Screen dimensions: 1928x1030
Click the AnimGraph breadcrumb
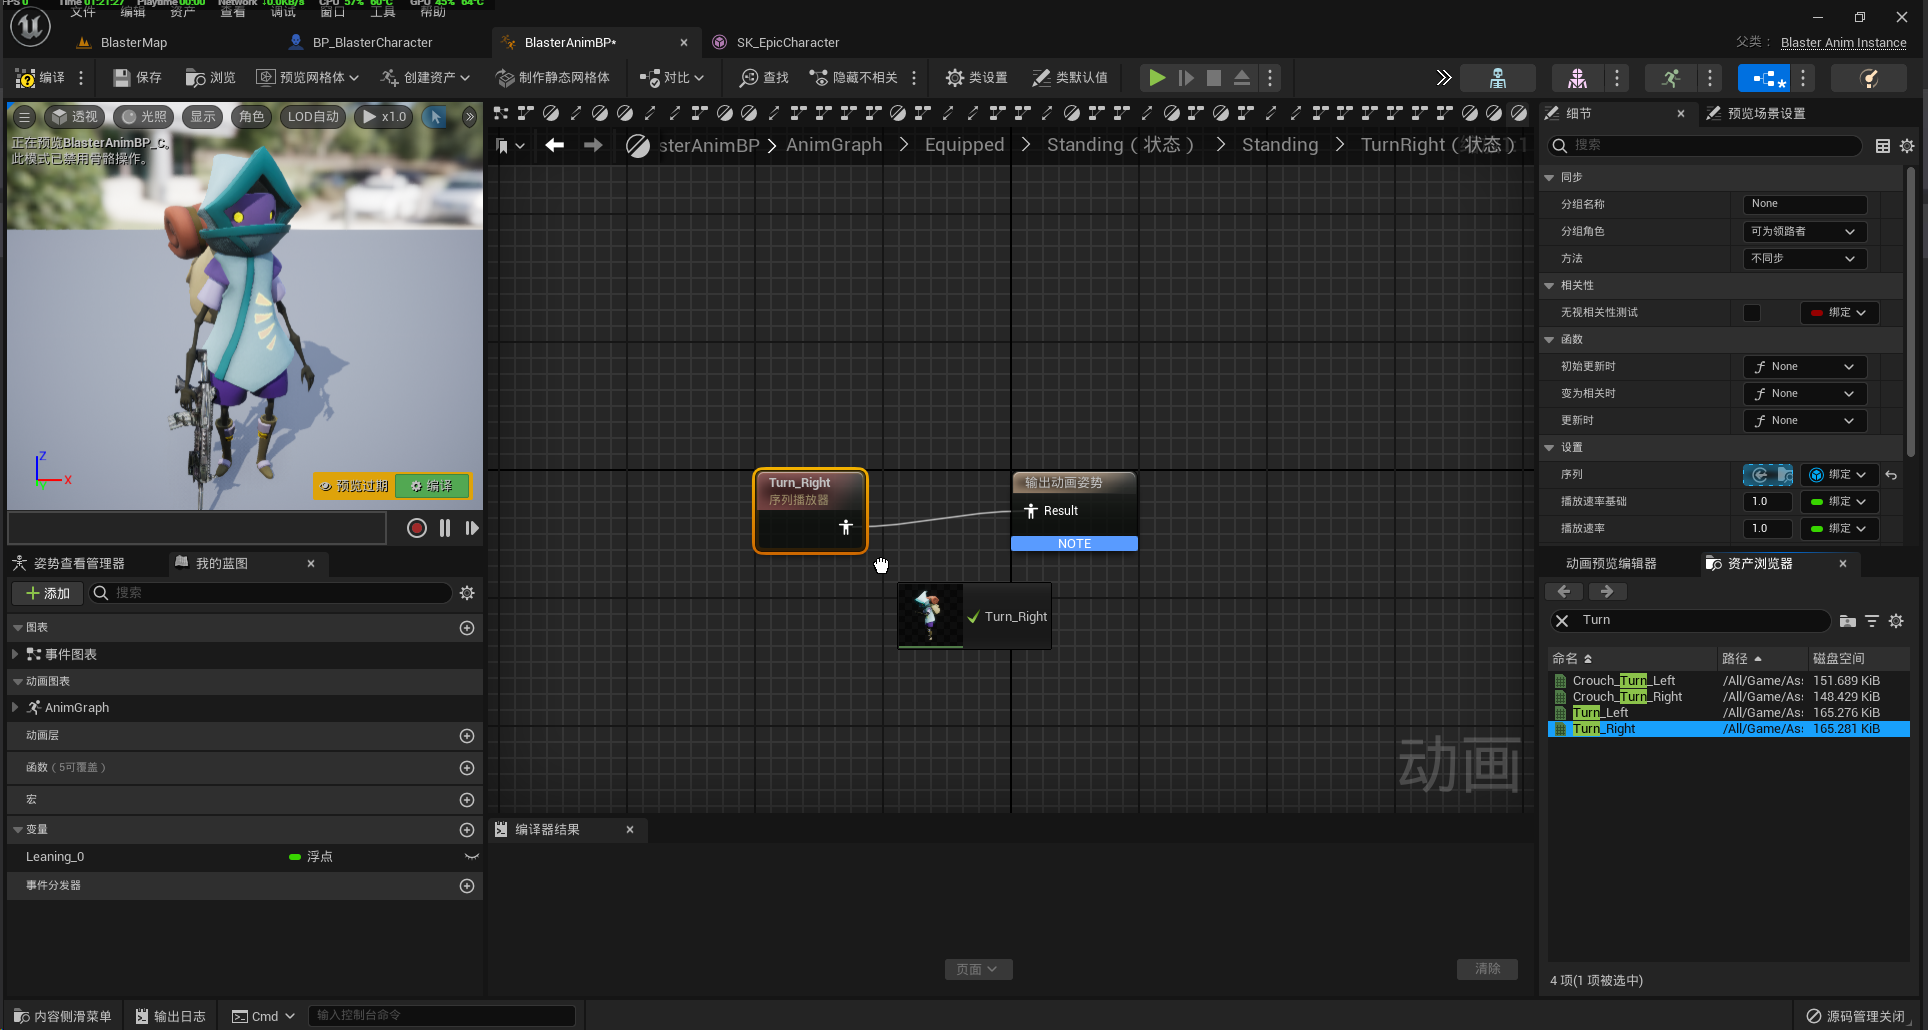click(834, 145)
